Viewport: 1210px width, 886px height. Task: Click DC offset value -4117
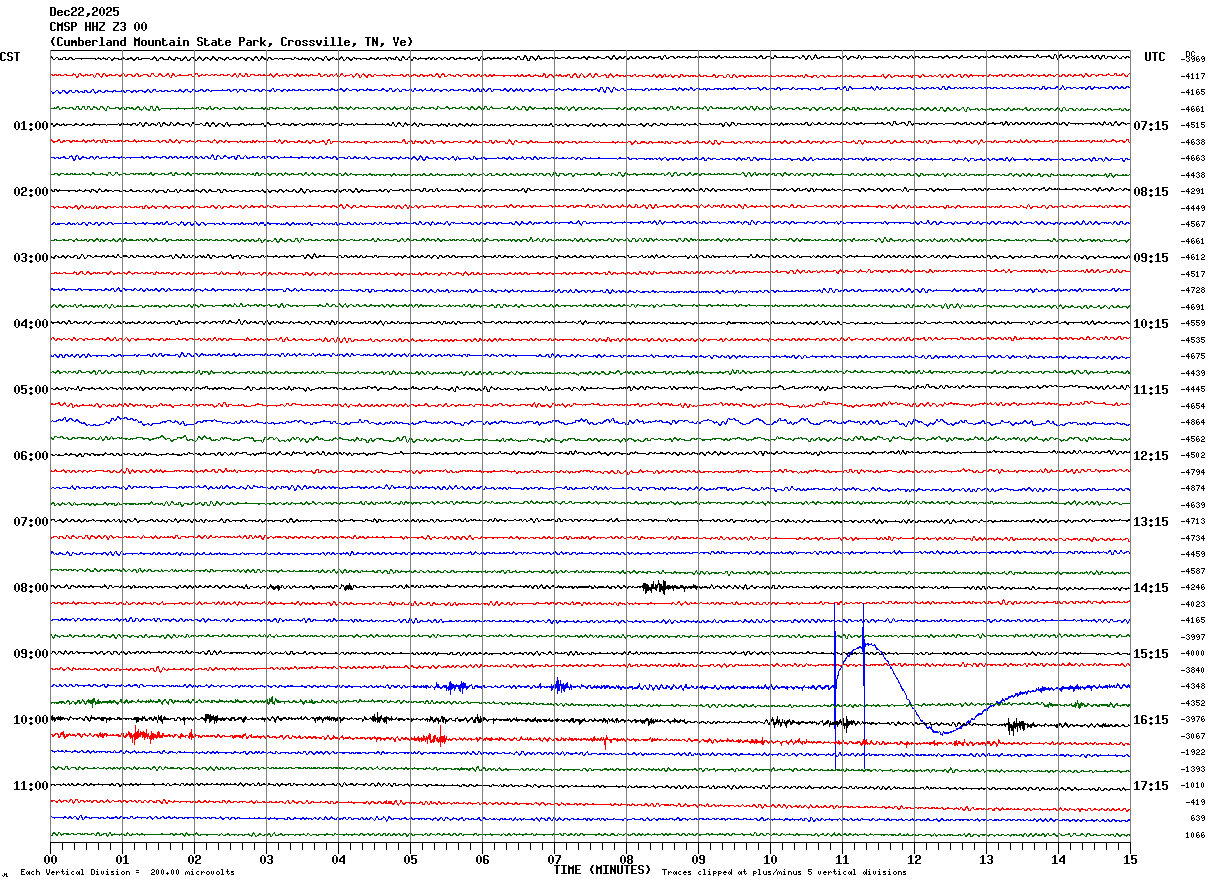[1194, 76]
